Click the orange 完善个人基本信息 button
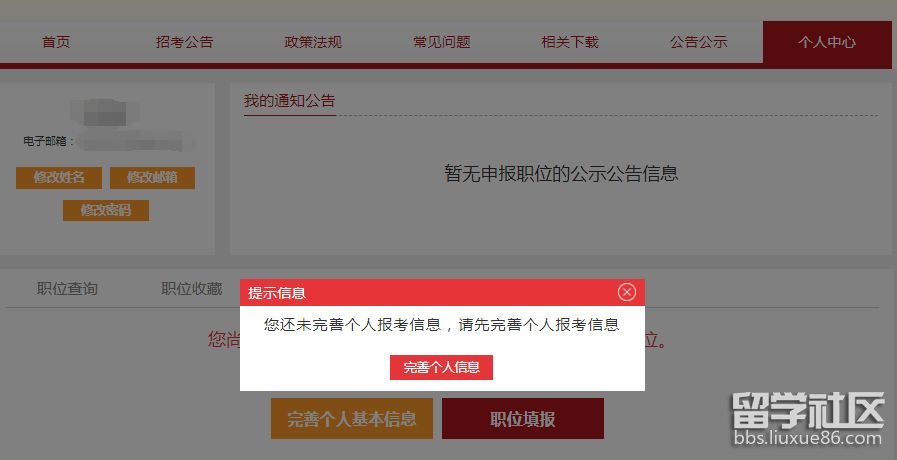 tap(352, 419)
